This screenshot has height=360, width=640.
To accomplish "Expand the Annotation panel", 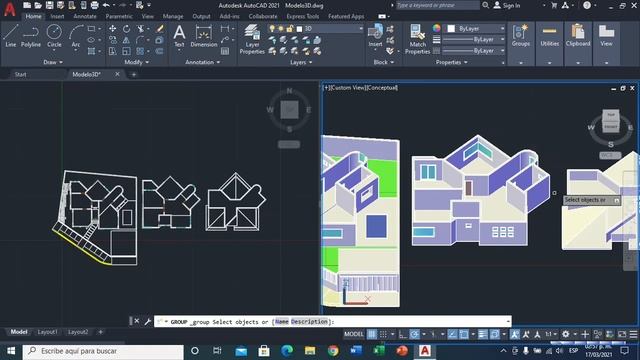I will coord(203,62).
